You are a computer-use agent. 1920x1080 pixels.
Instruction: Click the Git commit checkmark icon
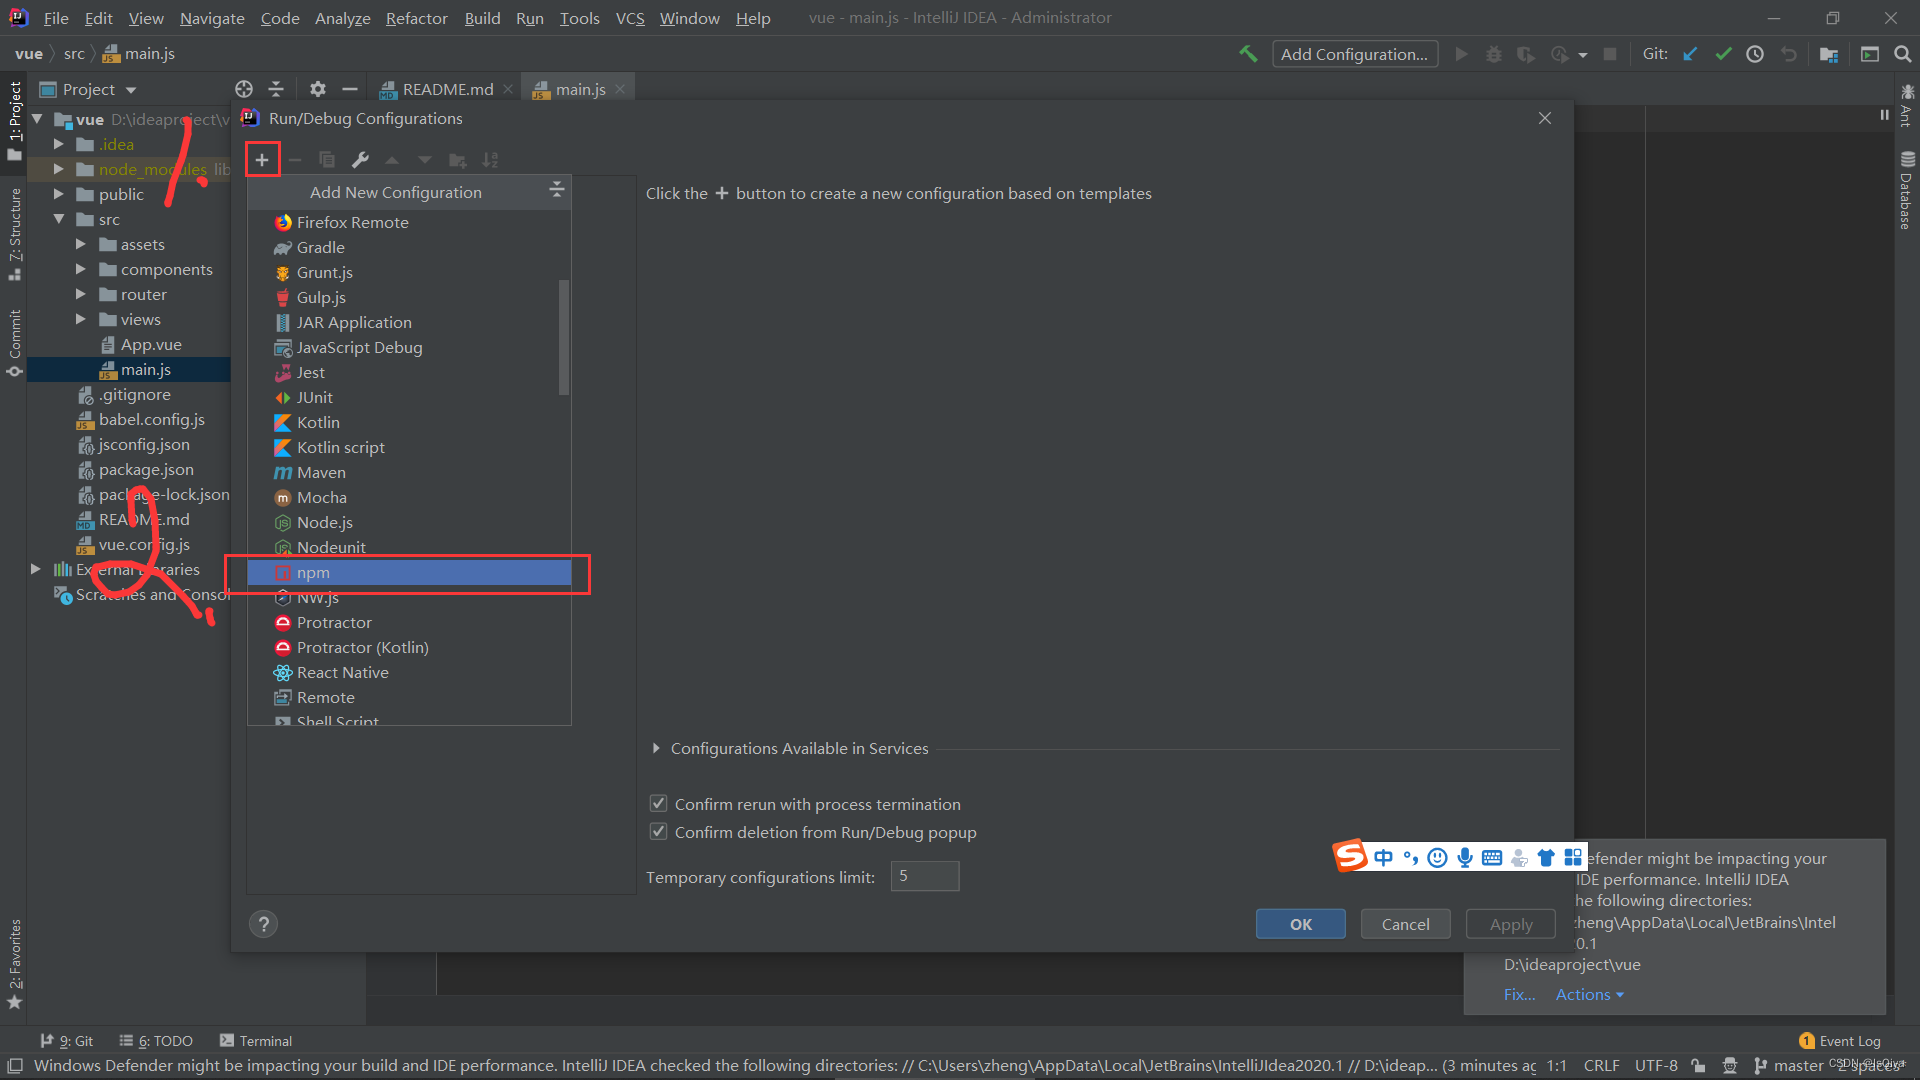pyautogui.click(x=1723, y=54)
